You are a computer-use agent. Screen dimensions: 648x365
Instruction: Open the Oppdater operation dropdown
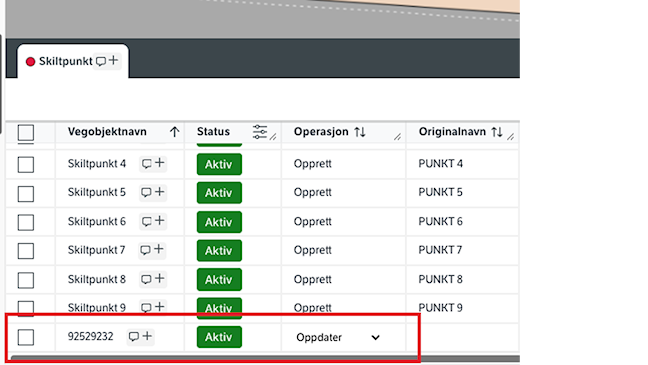click(x=338, y=337)
